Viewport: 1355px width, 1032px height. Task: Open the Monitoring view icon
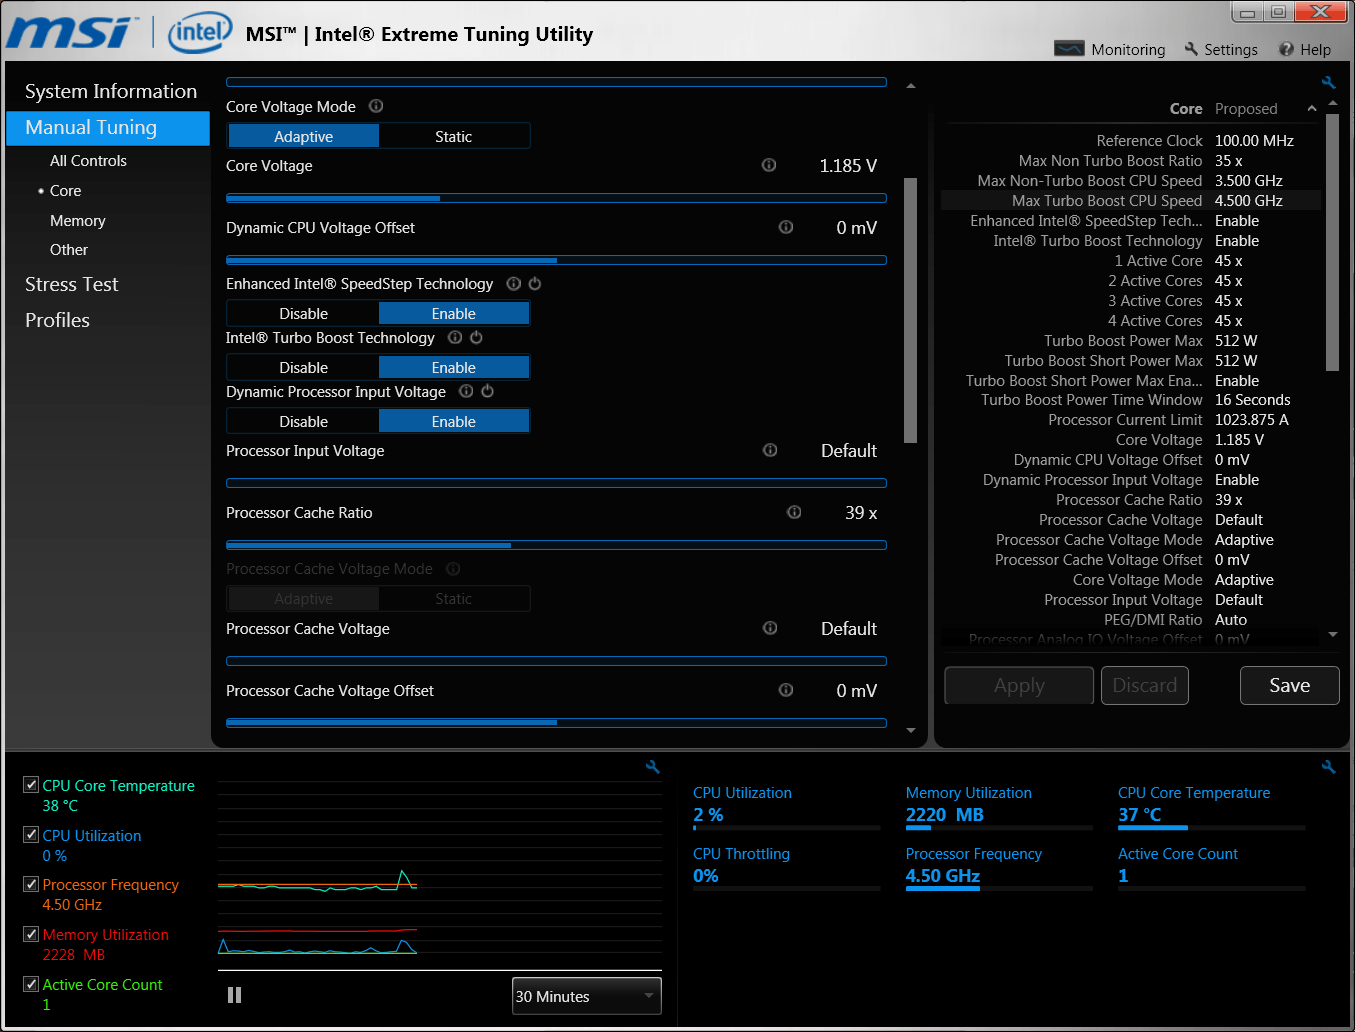[x=1069, y=49]
